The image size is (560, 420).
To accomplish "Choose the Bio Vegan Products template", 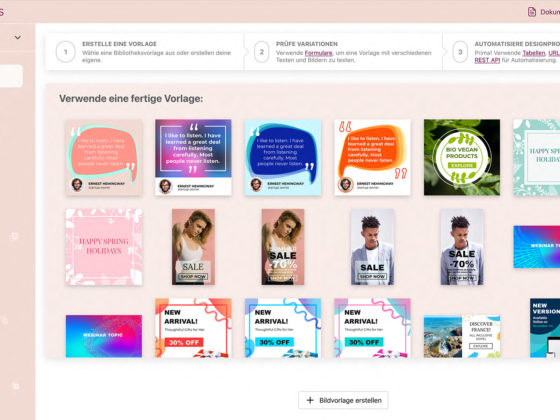I will pyautogui.click(x=462, y=158).
